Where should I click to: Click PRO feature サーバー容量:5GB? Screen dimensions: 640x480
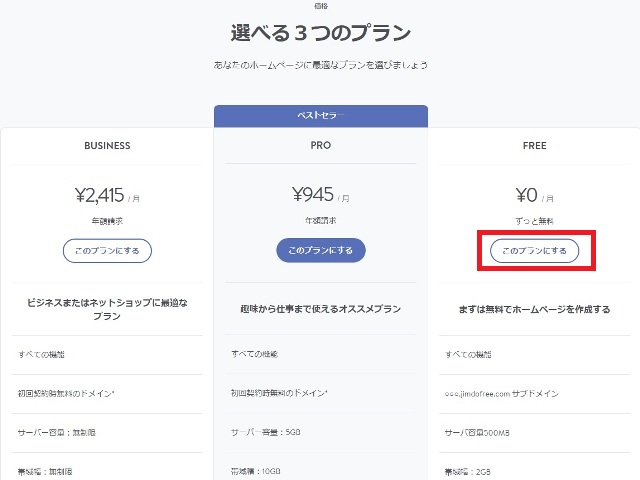click(264, 433)
